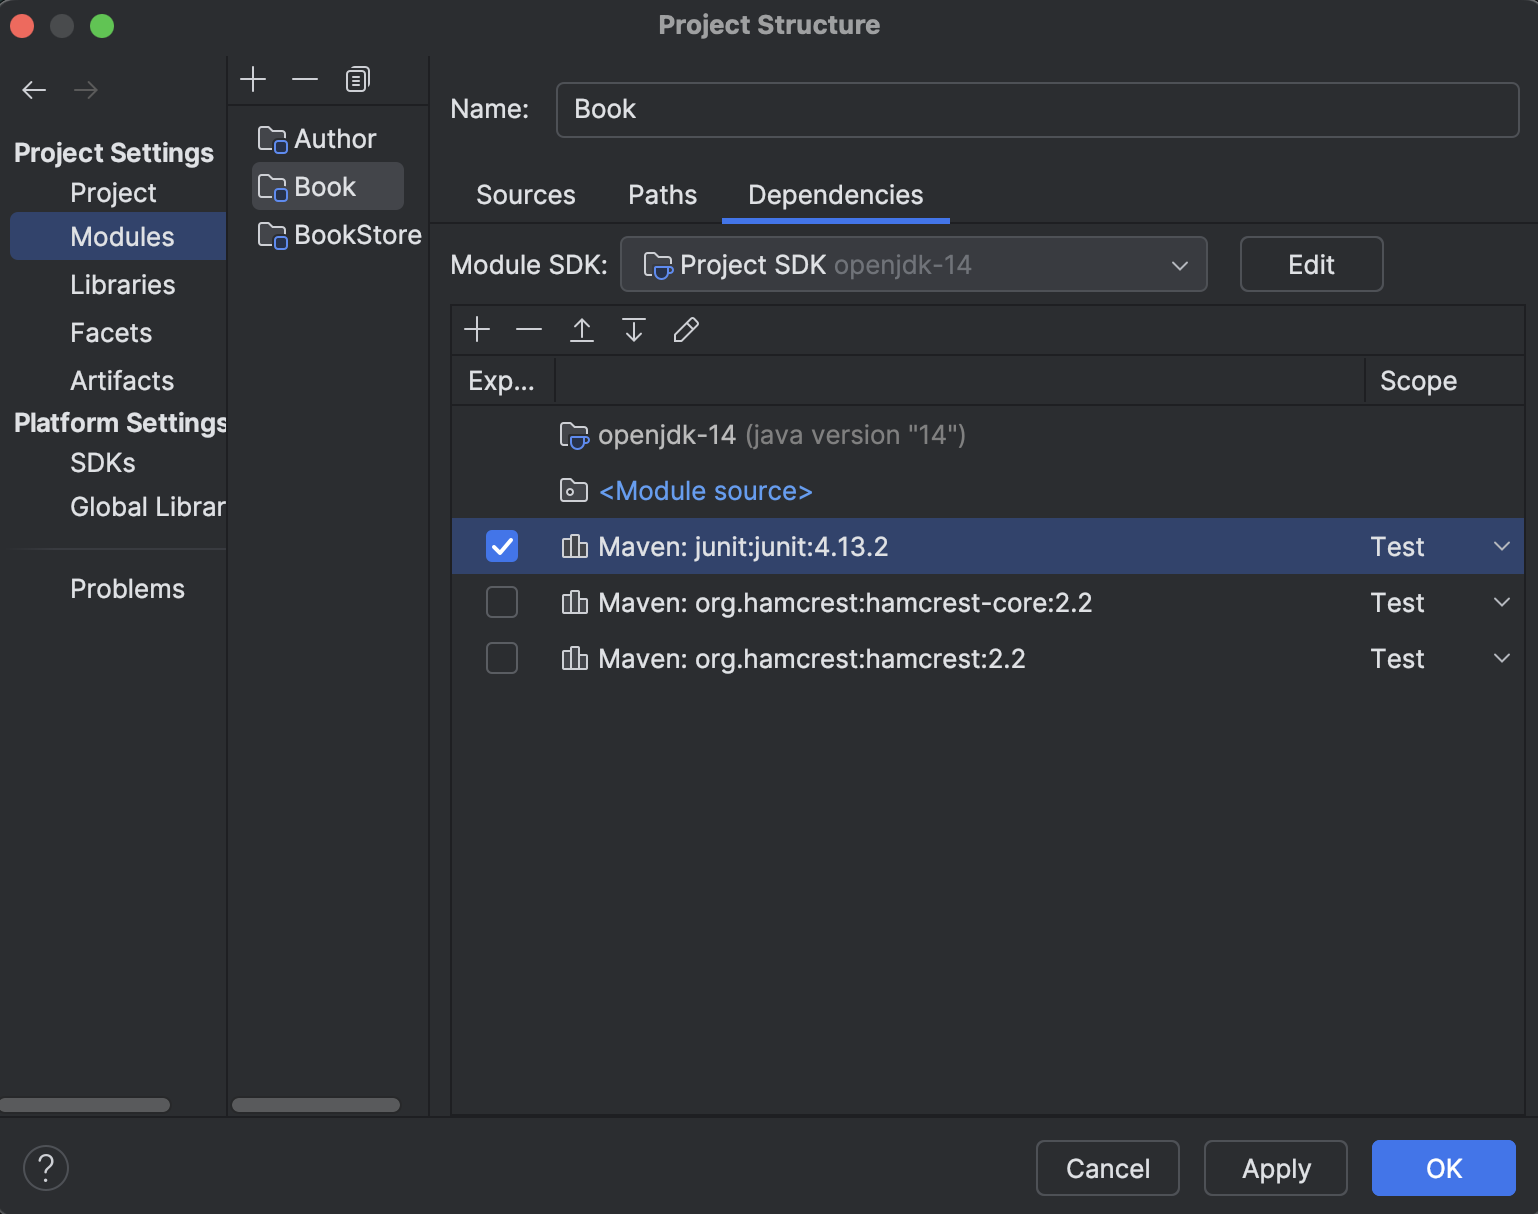Edit the selected dependency with the pencil icon

pos(686,329)
